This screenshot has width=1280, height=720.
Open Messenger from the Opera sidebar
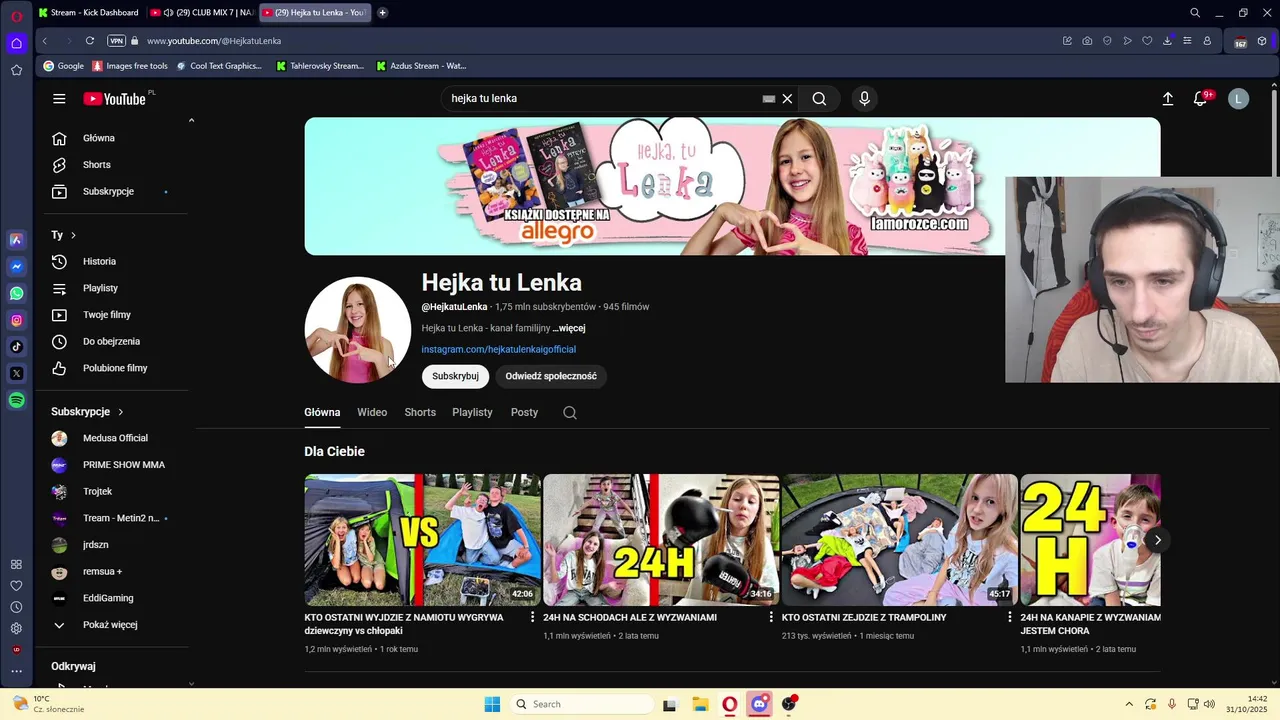tap(16, 266)
